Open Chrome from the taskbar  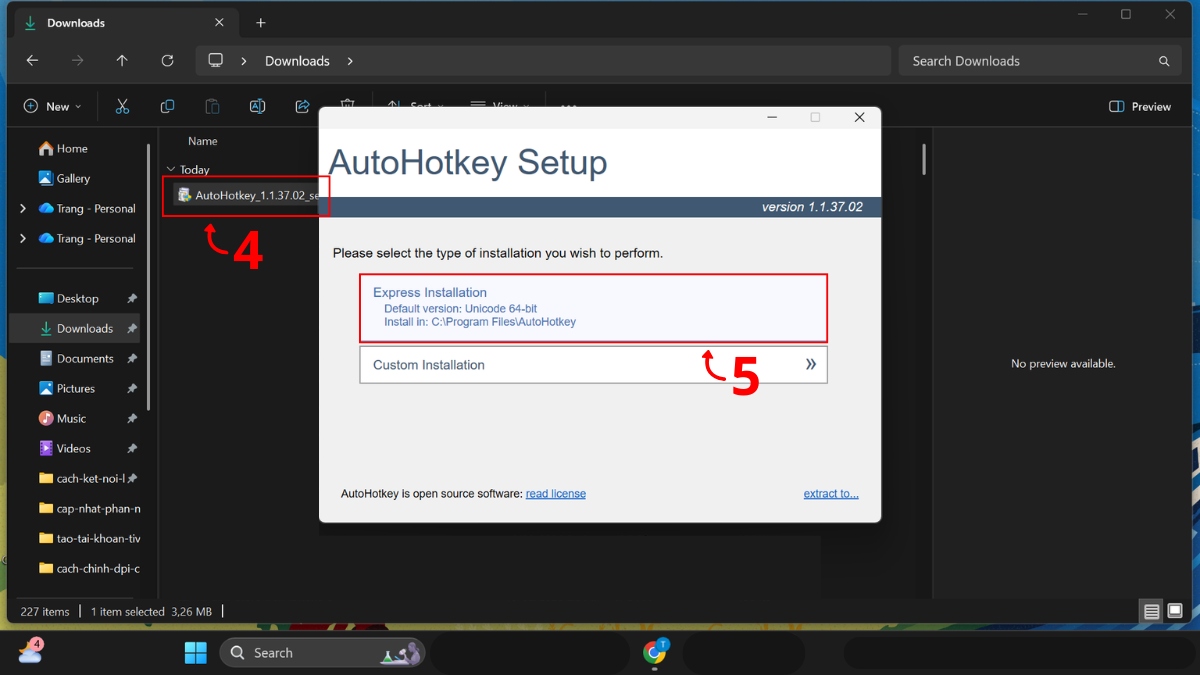tap(655, 652)
